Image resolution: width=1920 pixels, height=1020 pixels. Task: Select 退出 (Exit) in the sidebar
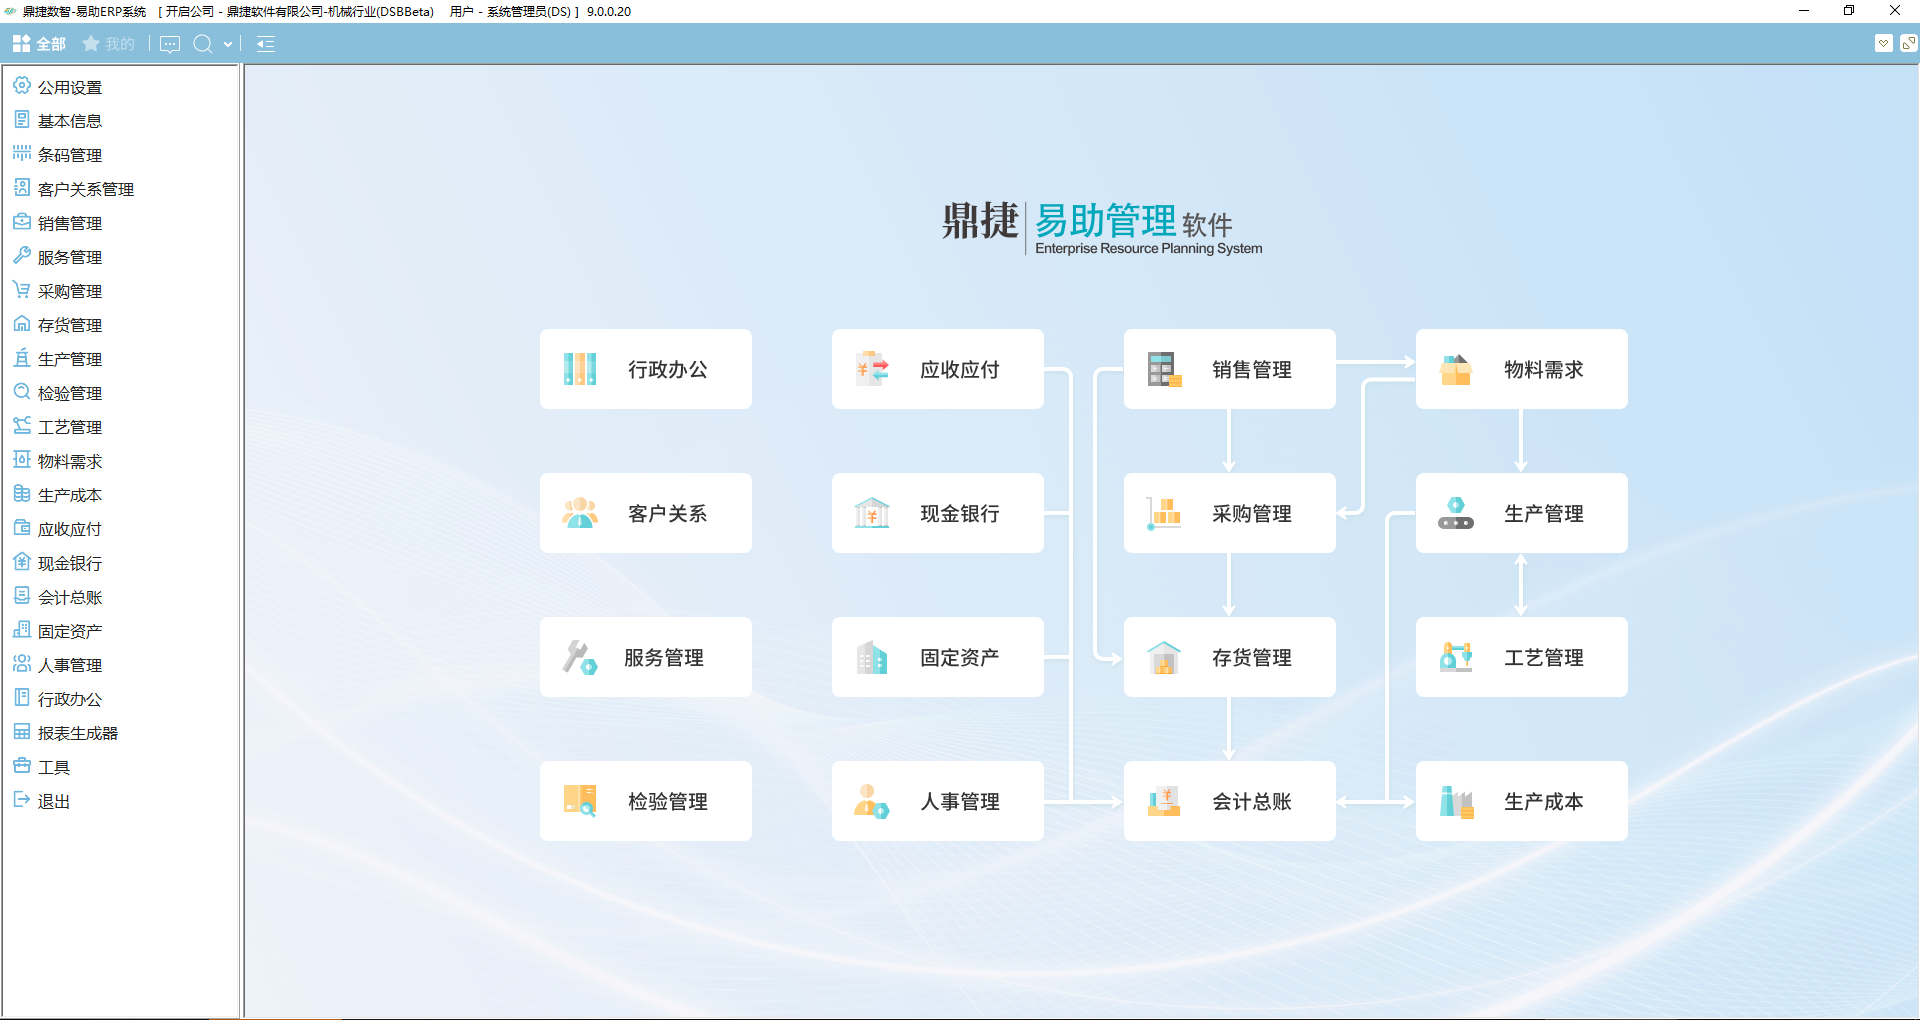click(54, 801)
